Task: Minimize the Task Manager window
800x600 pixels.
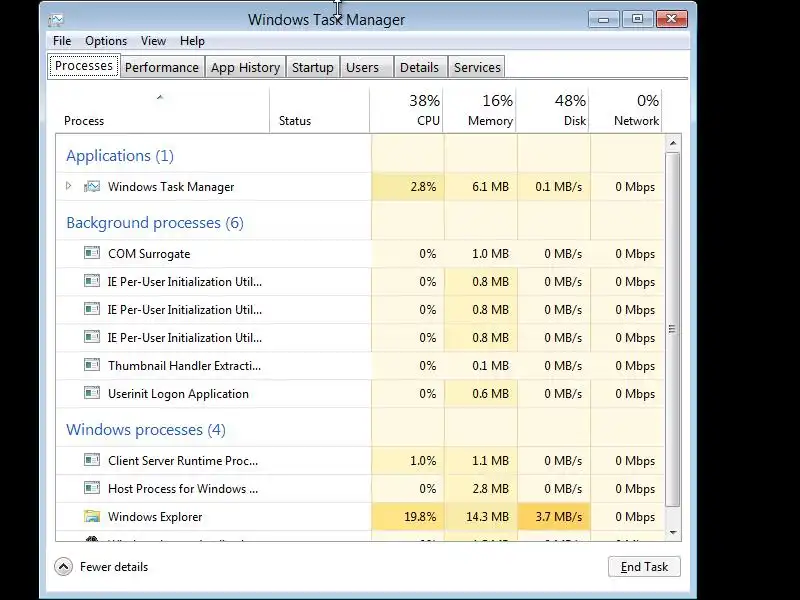Action: pos(603,19)
